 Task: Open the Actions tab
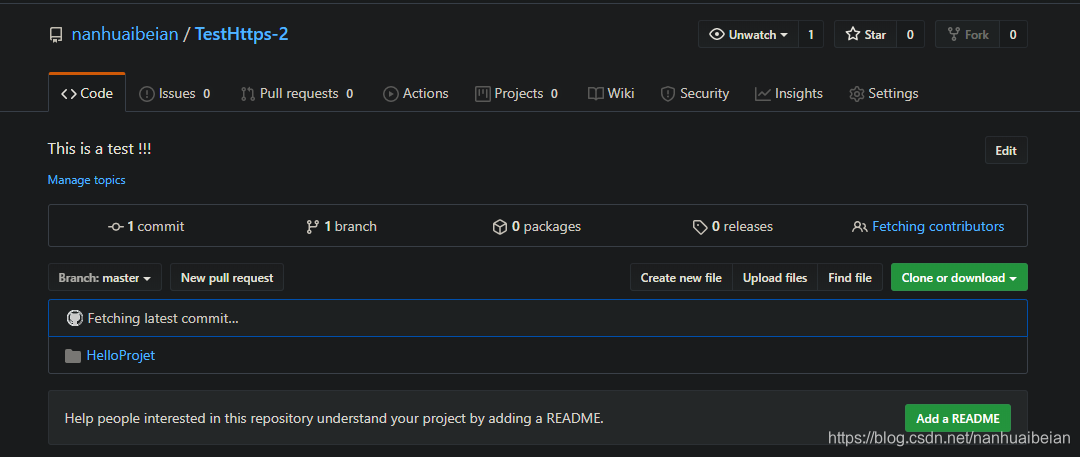(415, 94)
